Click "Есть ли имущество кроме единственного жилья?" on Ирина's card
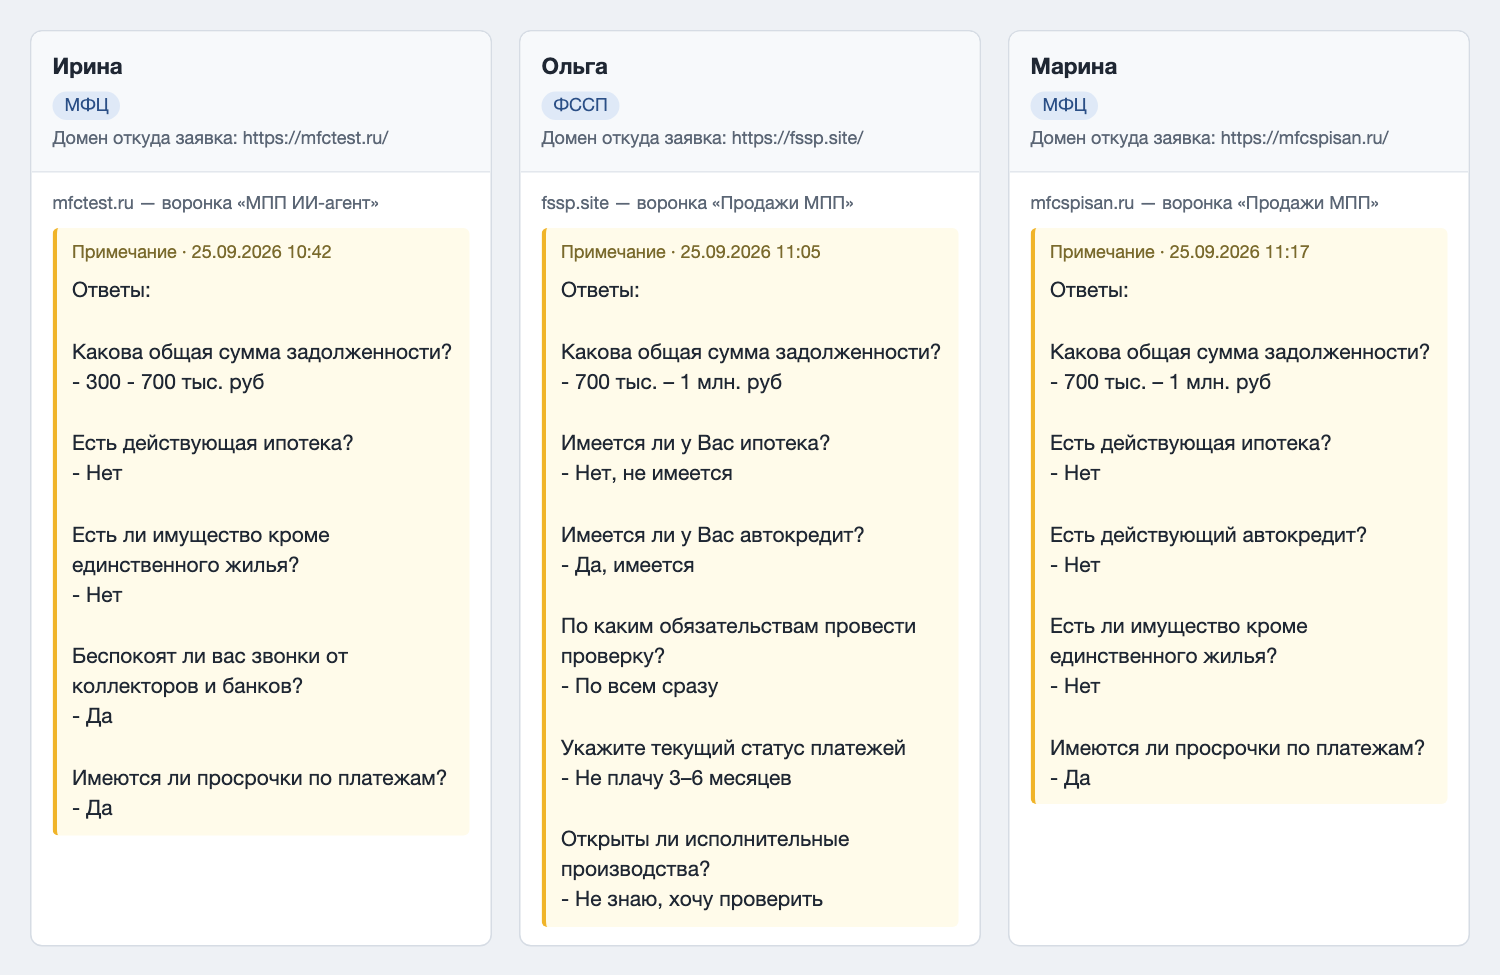Viewport: 1500px width, 975px height. [x=201, y=550]
